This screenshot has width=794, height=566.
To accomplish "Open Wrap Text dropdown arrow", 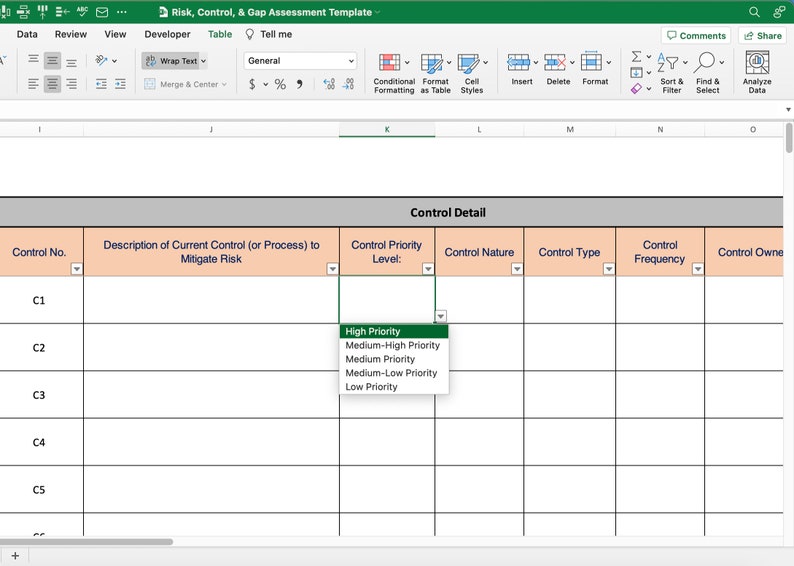I will coord(204,61).
